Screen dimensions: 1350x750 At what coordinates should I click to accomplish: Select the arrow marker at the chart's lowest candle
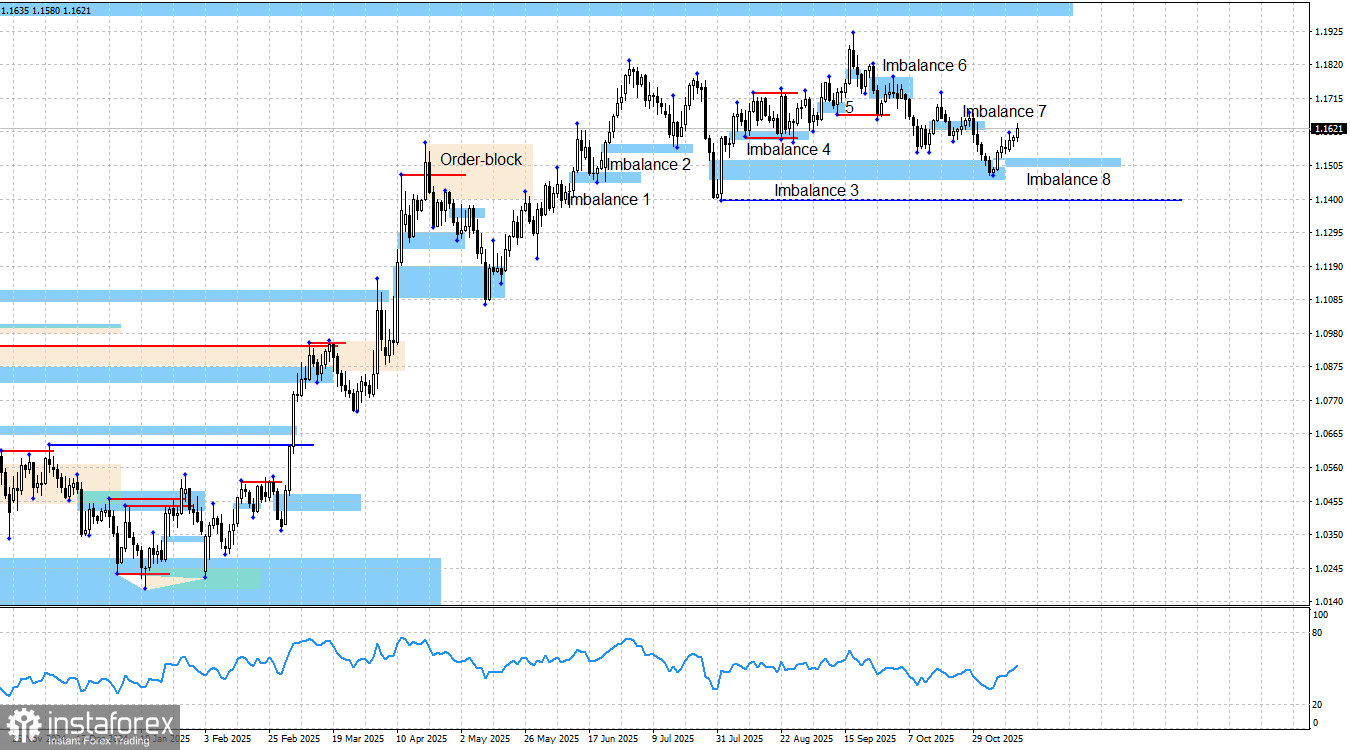click(143, 591)
